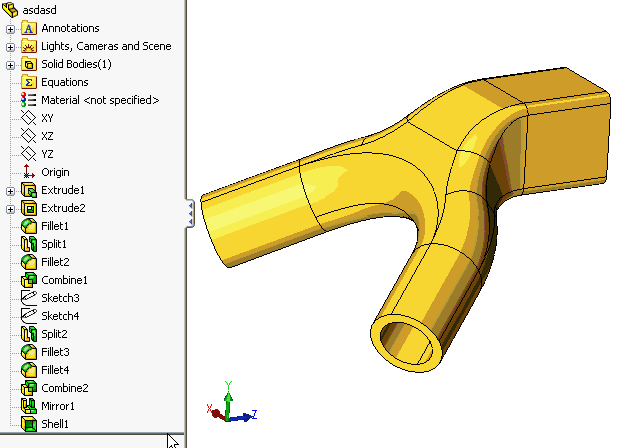The width and height of the screenshot is (628, 448).
Task: Select the 'Split2' label
Action: tap(54, 334)
